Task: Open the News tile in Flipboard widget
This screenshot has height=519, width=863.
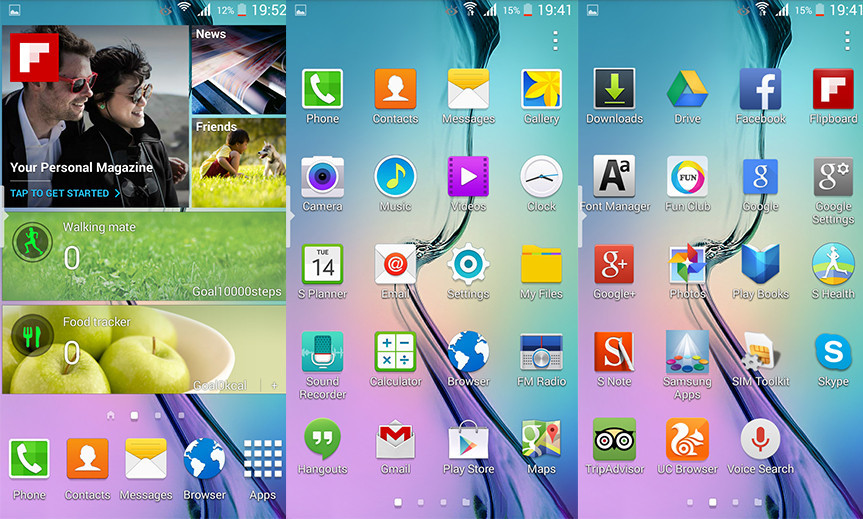Action: pos(238,70)
